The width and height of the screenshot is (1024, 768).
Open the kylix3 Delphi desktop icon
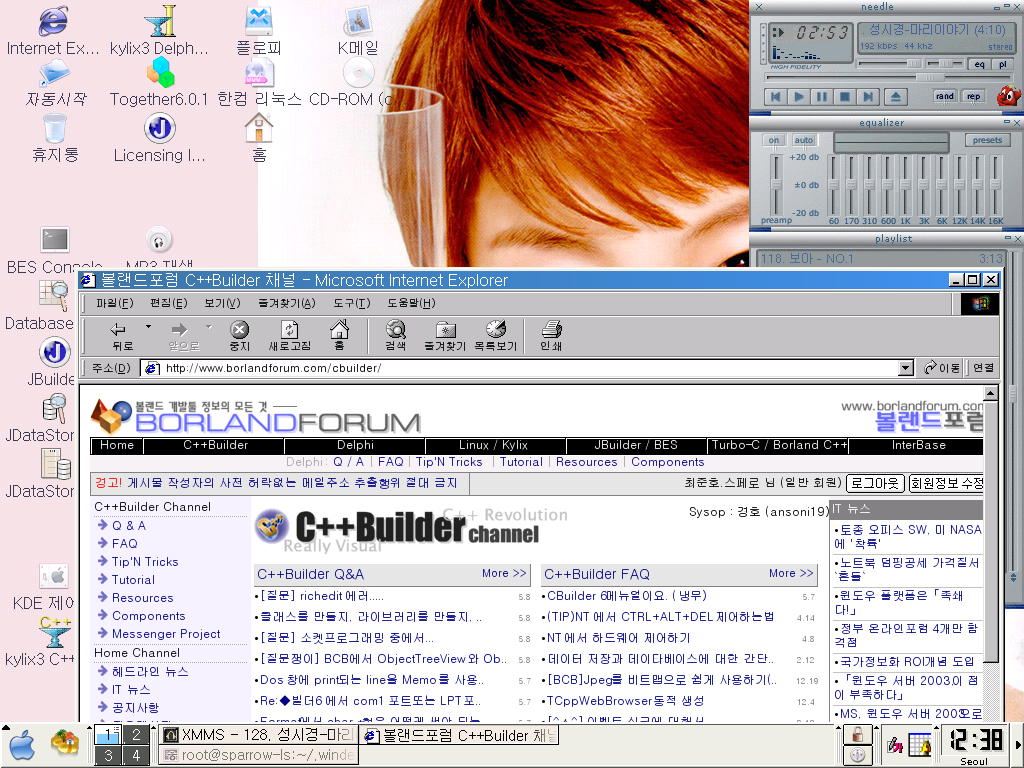pos(159,29)
